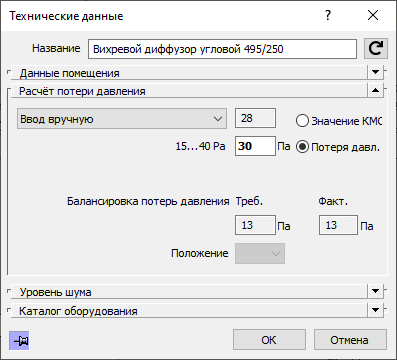Click the Факт. column label
Viewport: 397px width, 360px height.
pyautogui.click(x=333, y=201)
